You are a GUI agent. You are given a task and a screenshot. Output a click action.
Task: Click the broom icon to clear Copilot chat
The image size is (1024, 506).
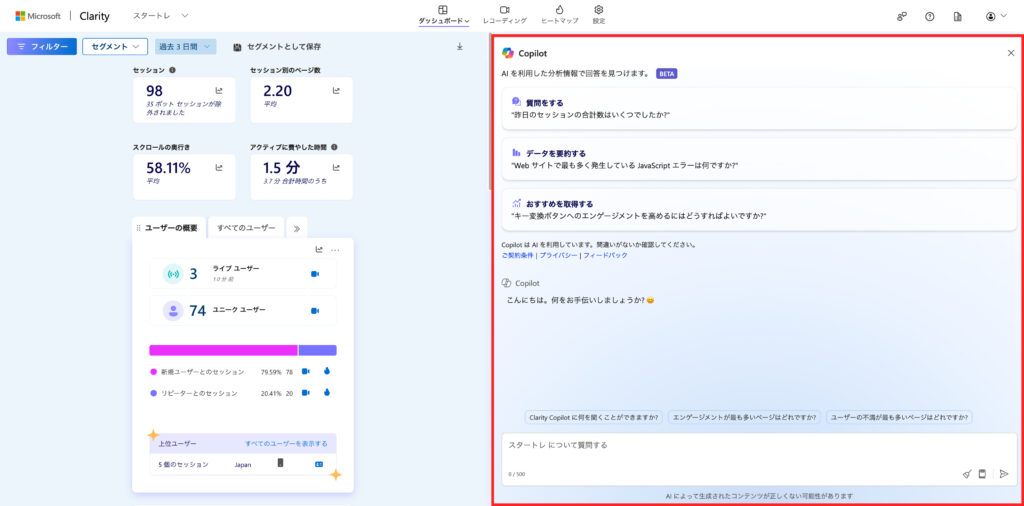click(967, 474)
